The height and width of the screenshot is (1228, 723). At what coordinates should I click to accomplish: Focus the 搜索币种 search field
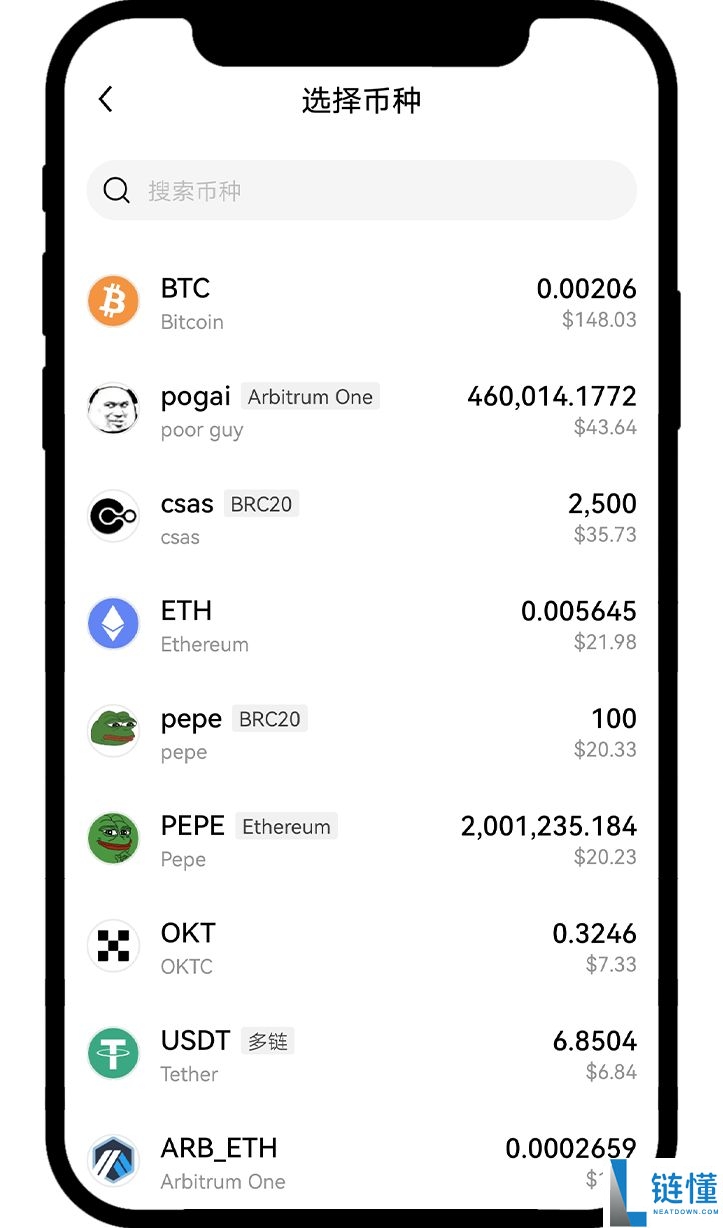pyautogui.click(x=380, y=190)
